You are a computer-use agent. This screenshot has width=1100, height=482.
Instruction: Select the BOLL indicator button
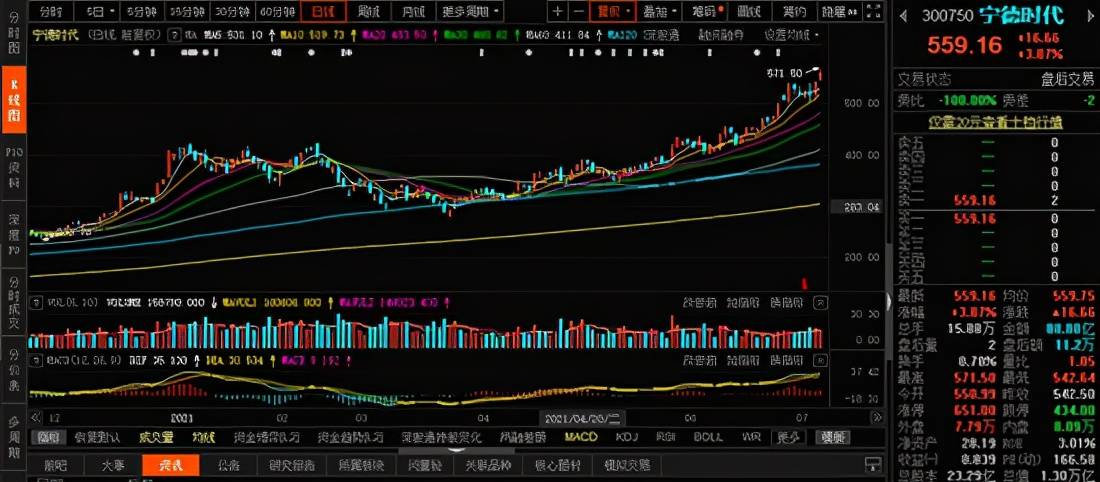(x=708, y=437)
